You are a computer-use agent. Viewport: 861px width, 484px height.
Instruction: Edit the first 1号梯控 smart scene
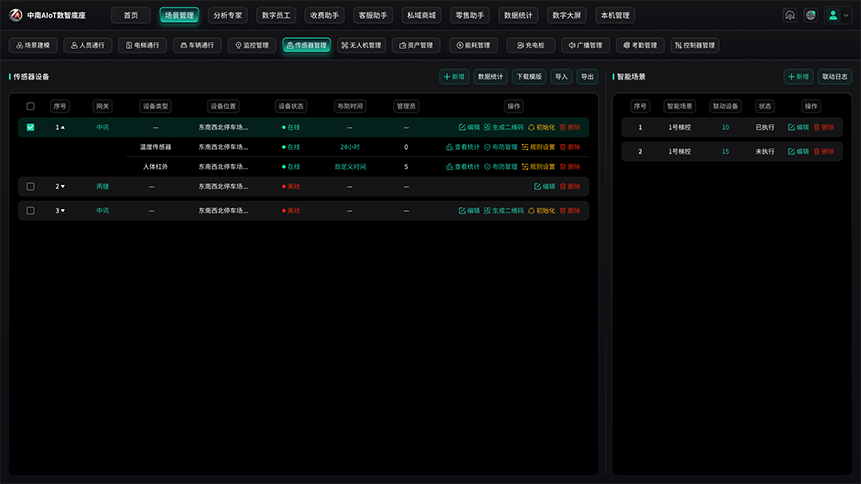(798, 127)
